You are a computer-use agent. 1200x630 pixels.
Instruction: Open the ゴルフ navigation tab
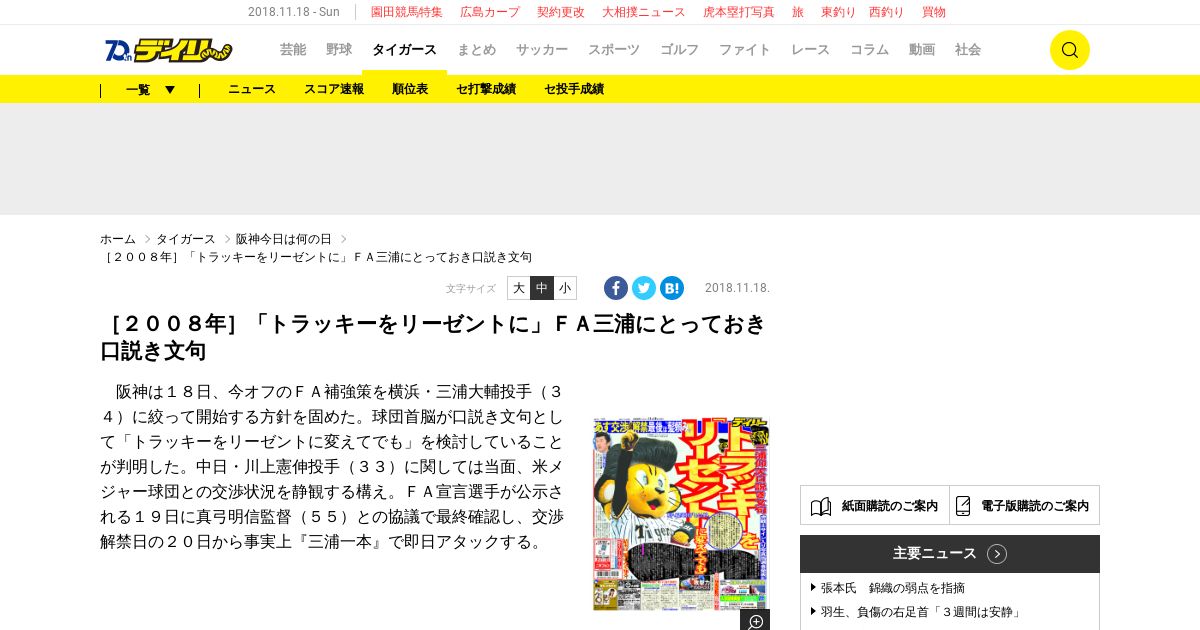[x=680, y=50]
